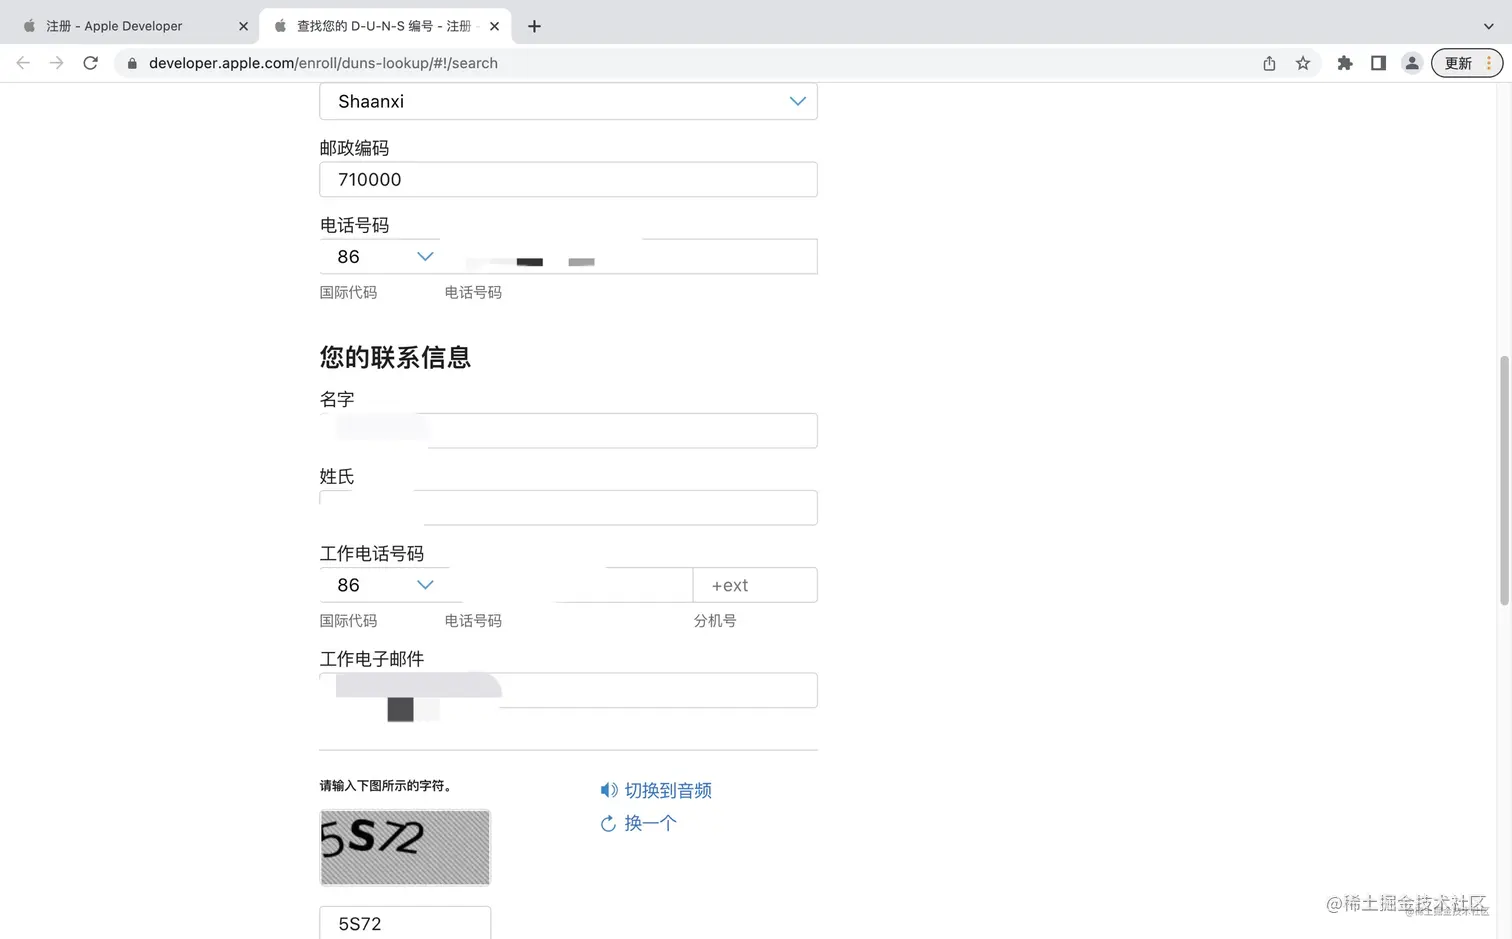Select the 查找您的 D-U-N-S 编号 tab
Image resolution: width=1512 pixels, height=939 pixels.
coord(385,26)
